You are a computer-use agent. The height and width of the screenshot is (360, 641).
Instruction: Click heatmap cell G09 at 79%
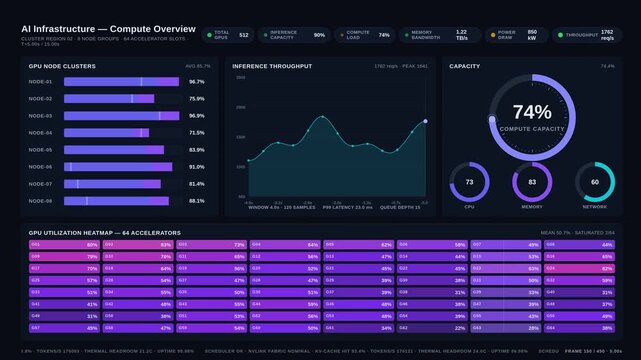coord(64,257)
